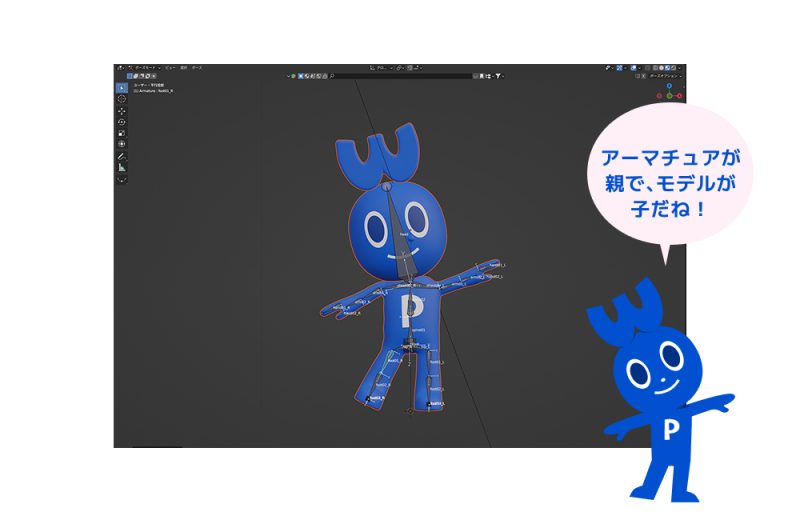Choose the Move tool in toolbar
The width and height of the screenshot is (800, 512).
tap(122, 111)
